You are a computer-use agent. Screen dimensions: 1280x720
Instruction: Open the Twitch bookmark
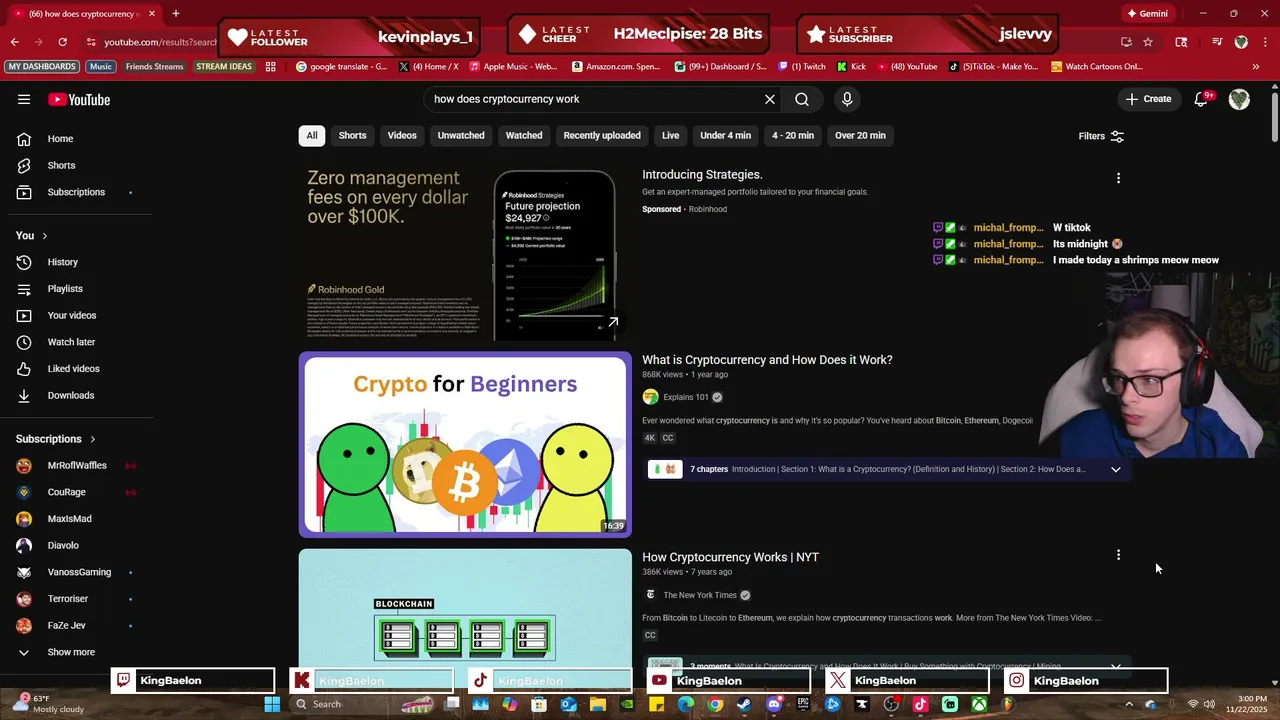click(x=801, y=67)
